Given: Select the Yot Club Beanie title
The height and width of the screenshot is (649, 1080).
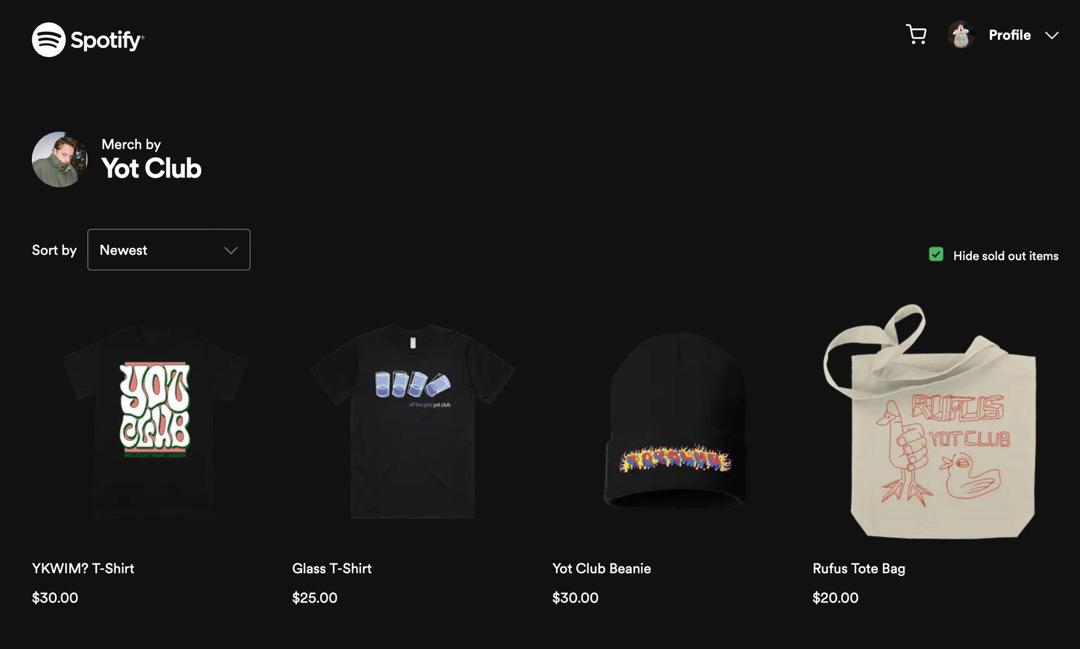Looking at the screenshot, I should tap(601, 568).
